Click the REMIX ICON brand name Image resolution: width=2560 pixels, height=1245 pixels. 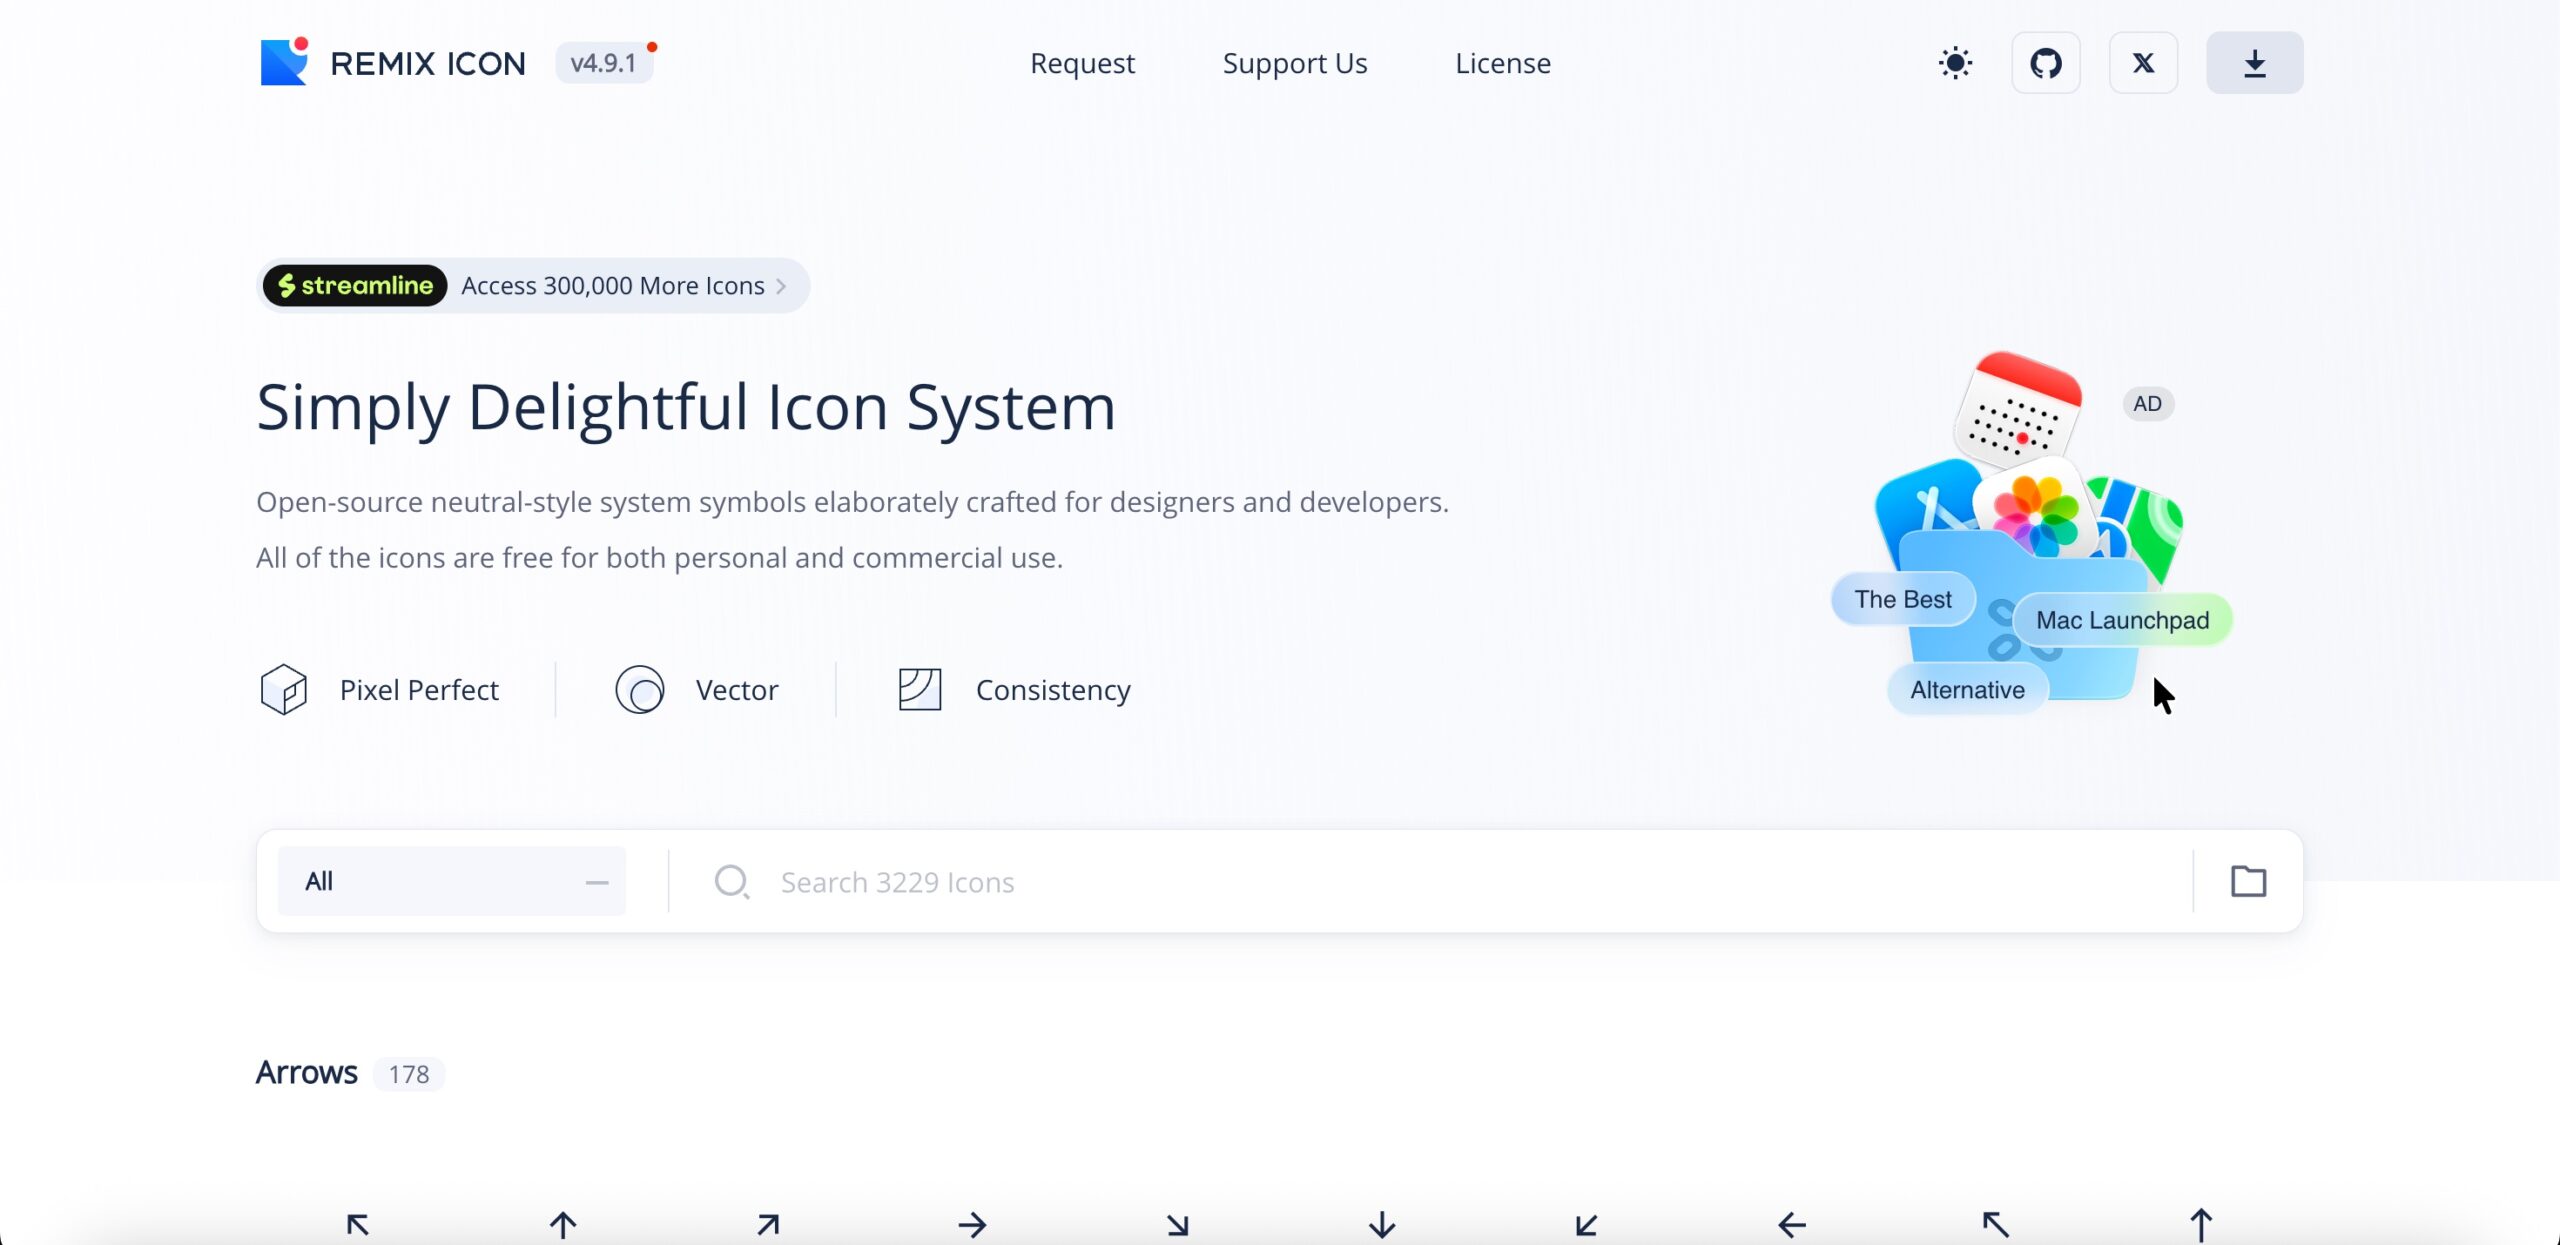point(428,63)
